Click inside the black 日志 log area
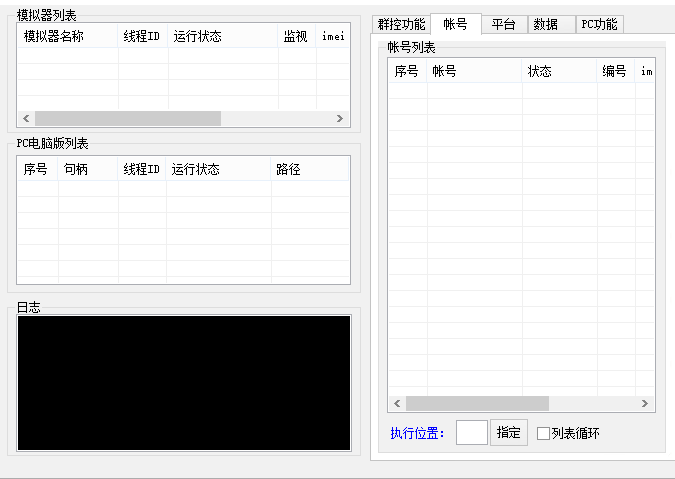 tap(184, 383)
